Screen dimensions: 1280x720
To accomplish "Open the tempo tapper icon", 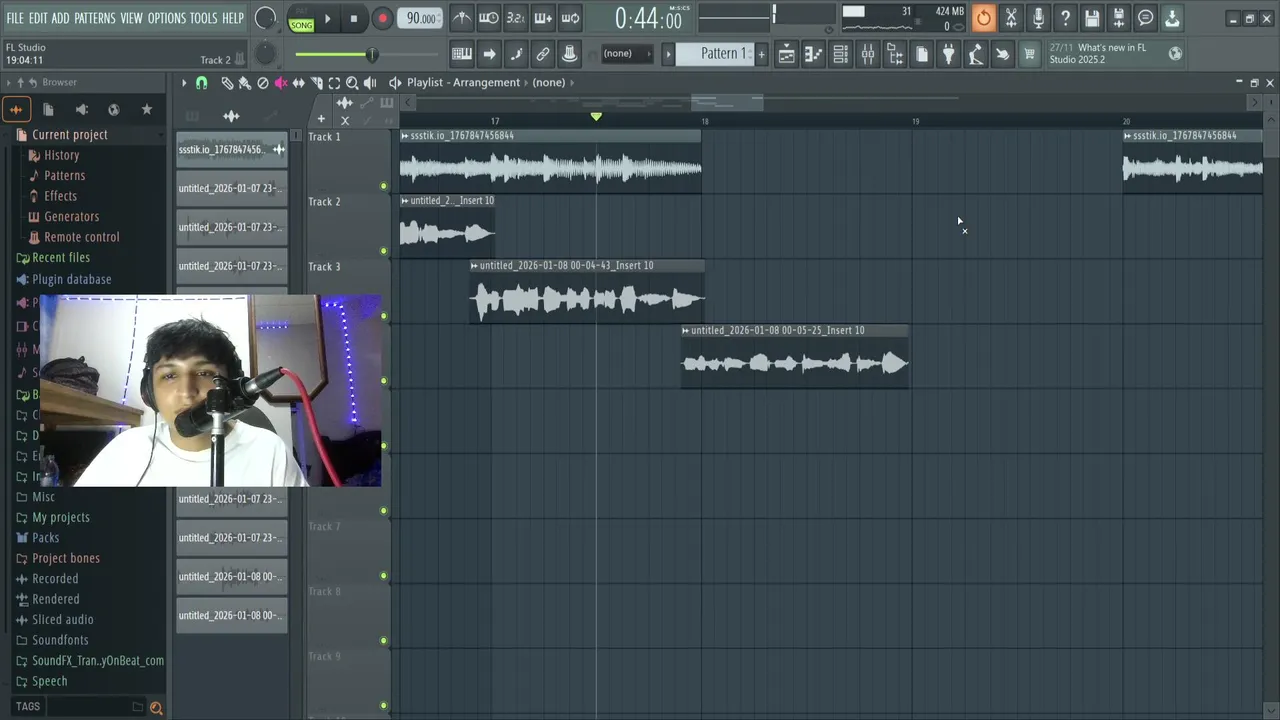I will 975,54.
